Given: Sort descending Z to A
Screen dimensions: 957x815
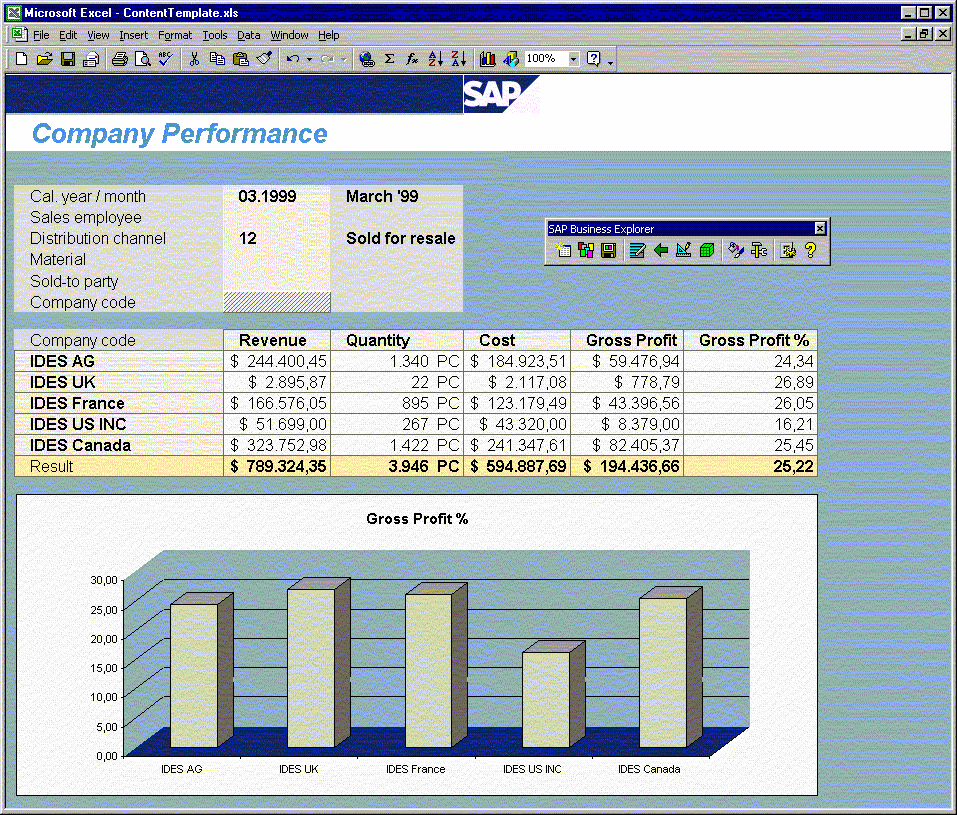Looking at the screenshot, I should (x=458, y=59).
